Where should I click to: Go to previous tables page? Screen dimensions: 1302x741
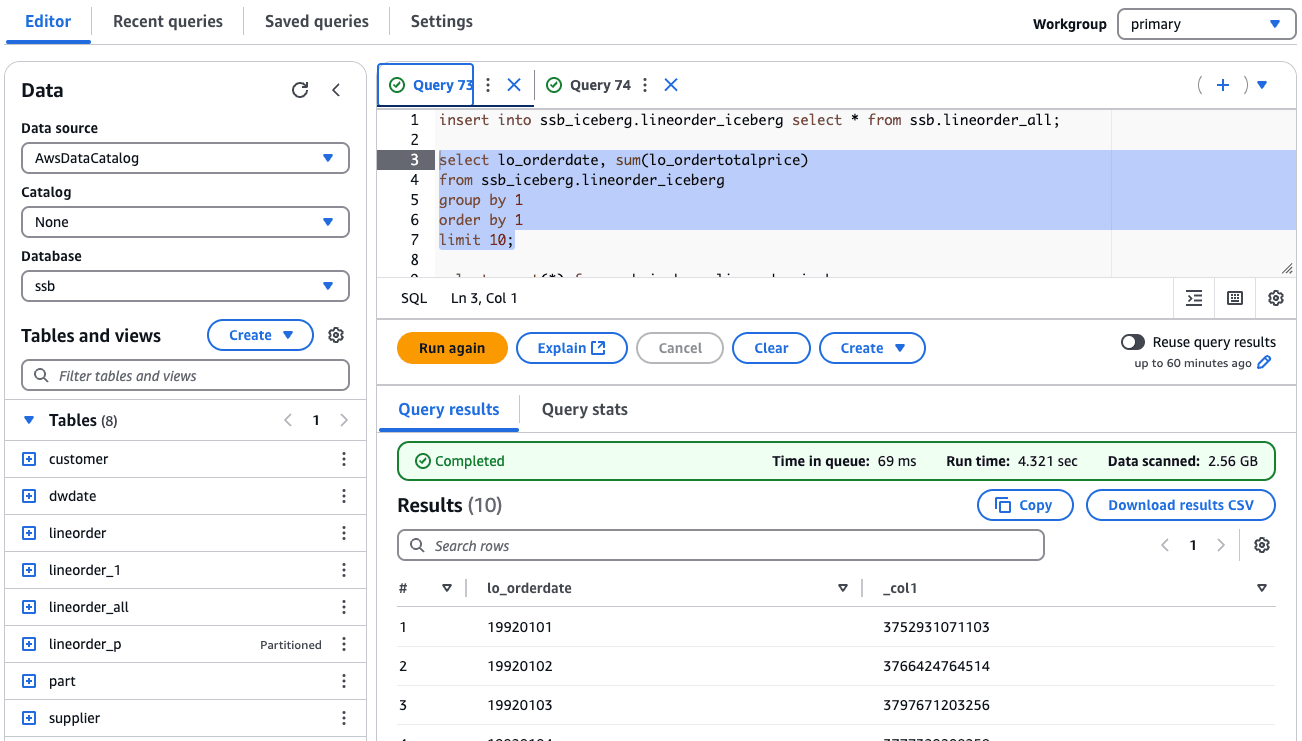click(x=288, y=420)
